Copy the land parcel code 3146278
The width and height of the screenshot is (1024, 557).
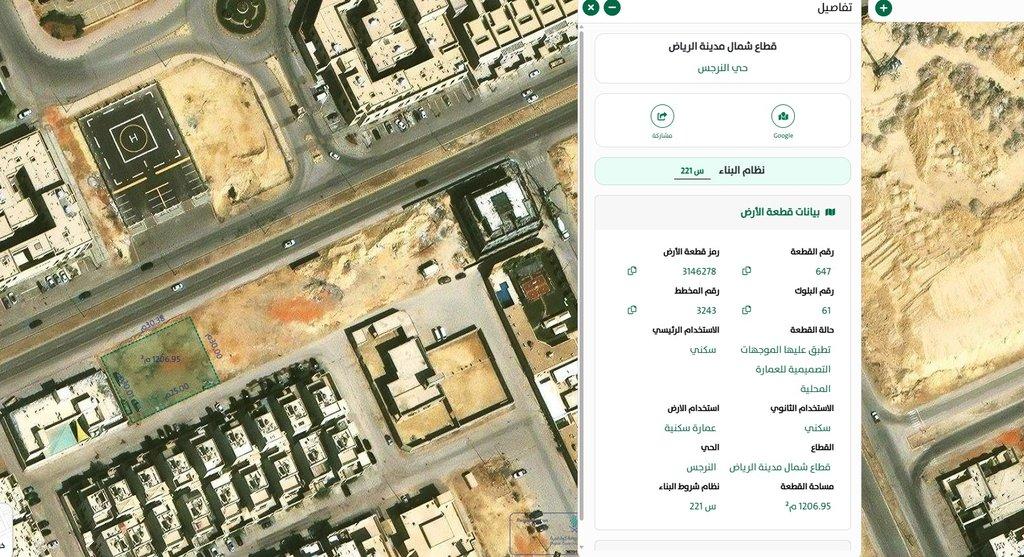(x=632, y=271)
